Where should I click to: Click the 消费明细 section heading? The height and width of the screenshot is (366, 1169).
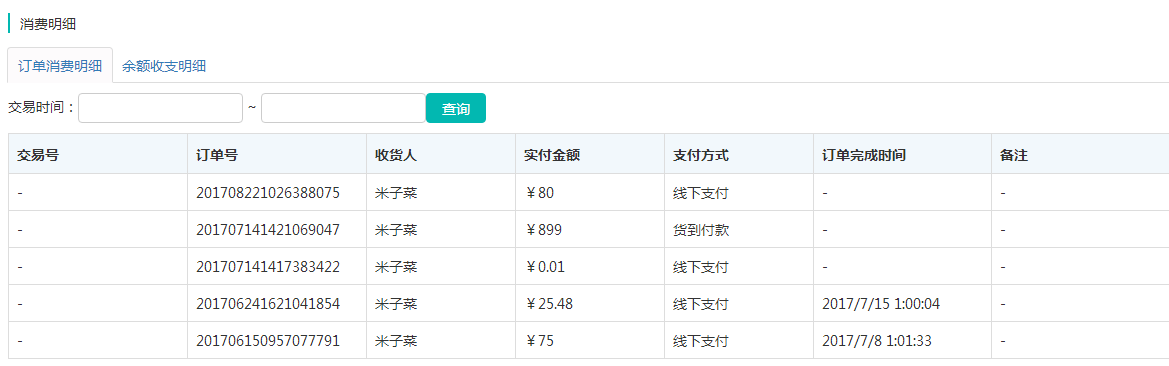pyautogui.click(x=48, y=24)
